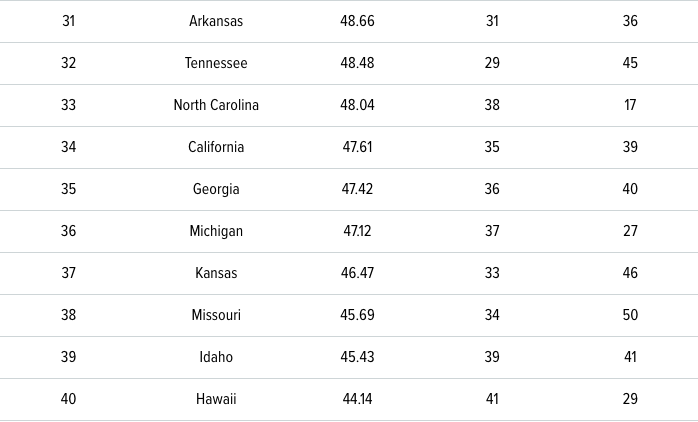Click the Hawaii state name
The height and width of the screenshot is (422, 698).
216,399
